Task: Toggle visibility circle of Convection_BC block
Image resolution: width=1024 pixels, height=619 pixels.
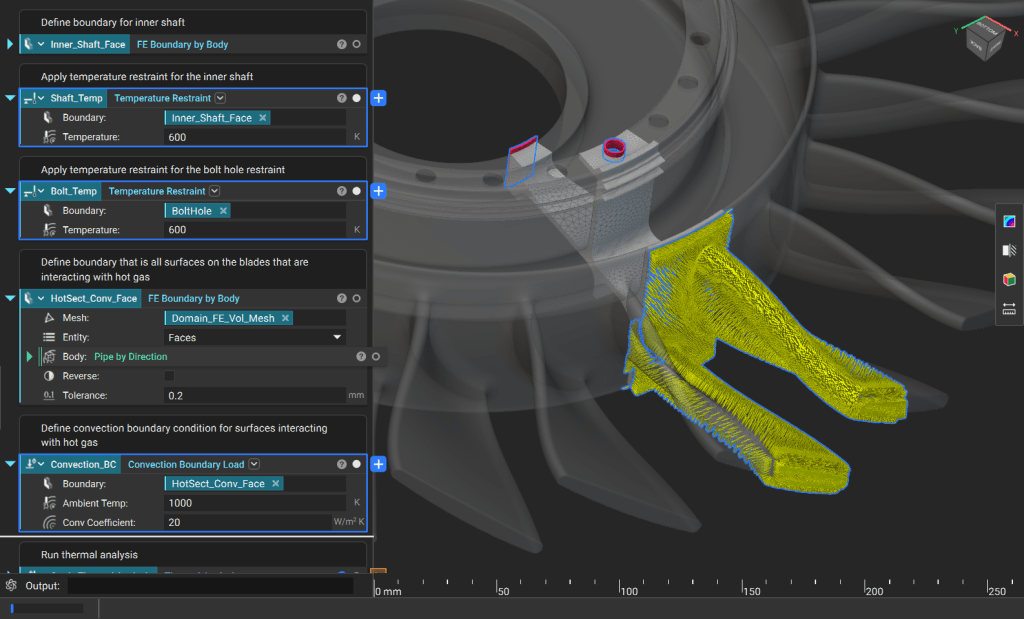Action: click(357, 464)
